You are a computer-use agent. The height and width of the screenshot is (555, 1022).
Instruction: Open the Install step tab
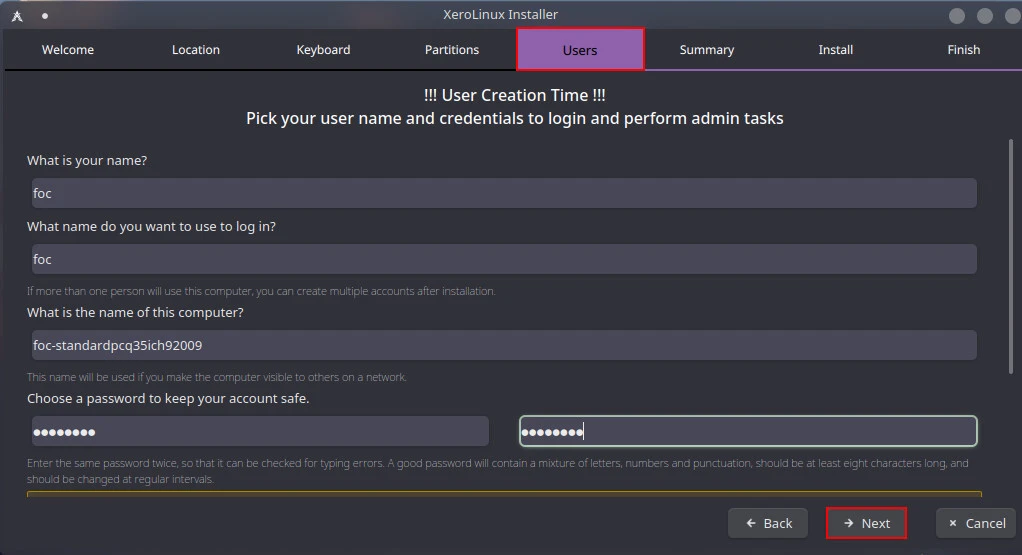click(x=836, y=50)
